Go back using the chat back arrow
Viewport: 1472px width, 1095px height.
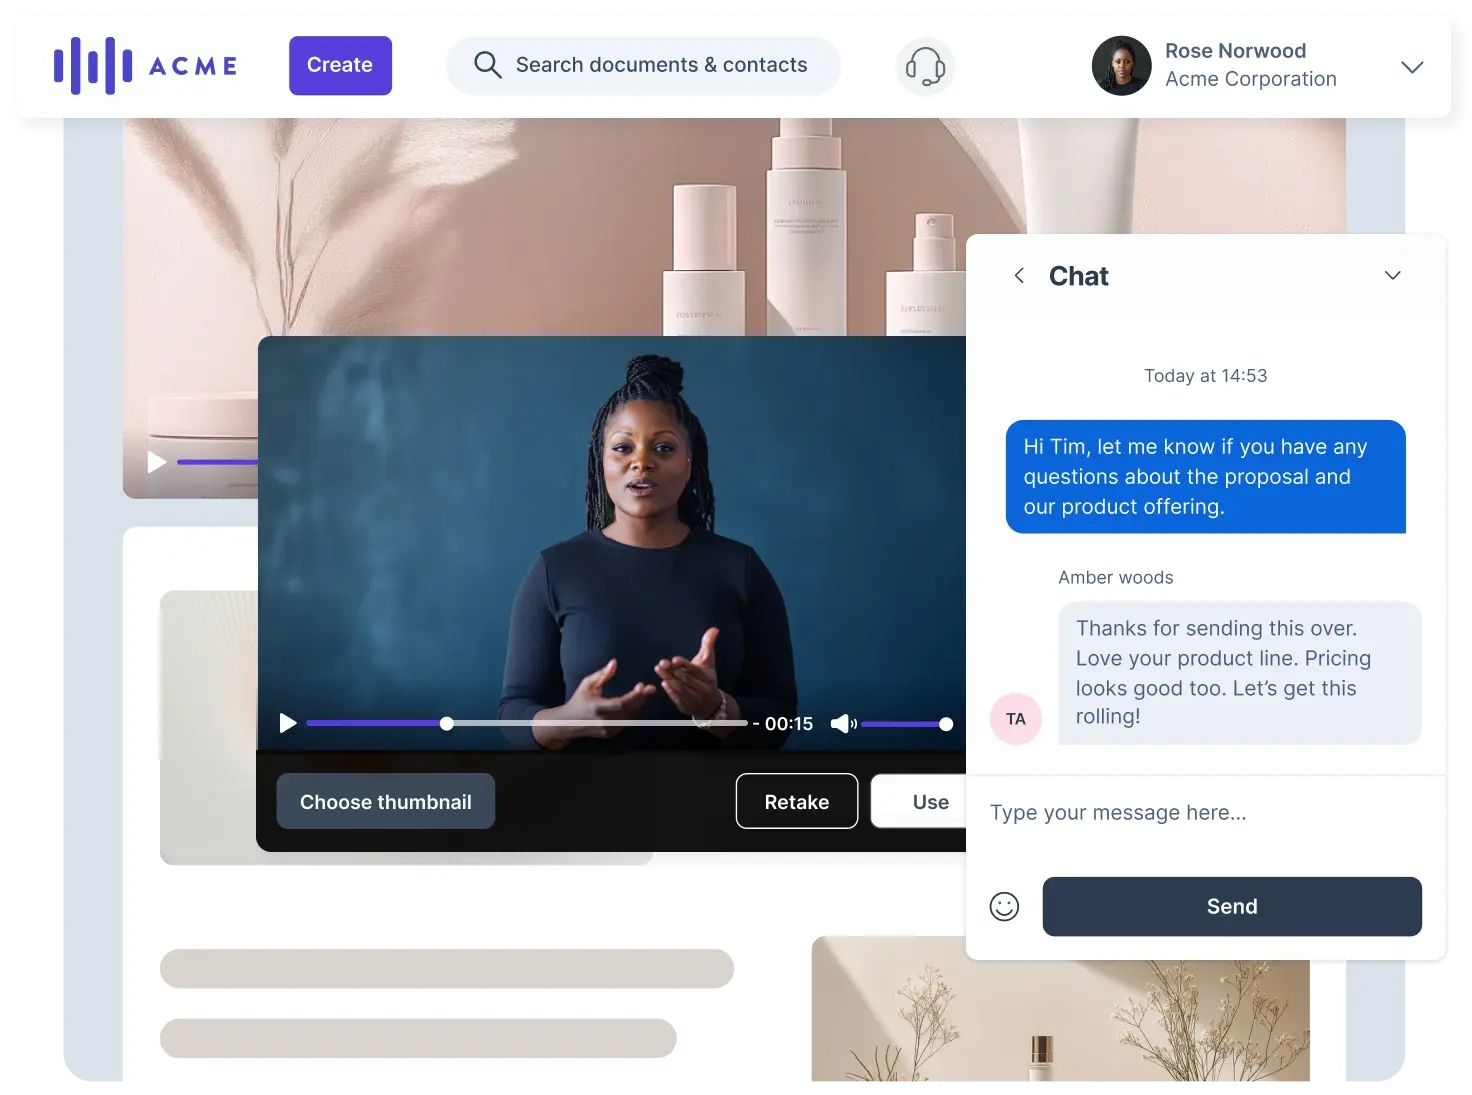pos(1019,275)
